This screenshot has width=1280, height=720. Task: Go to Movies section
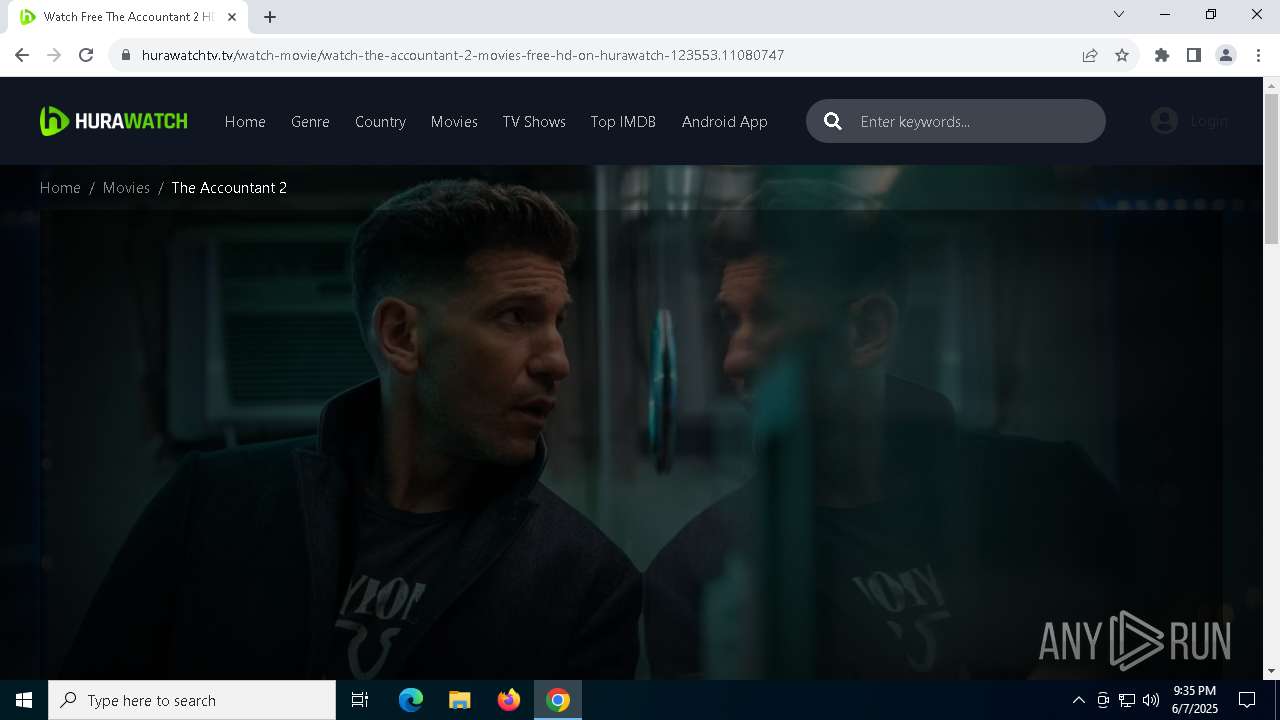pyautogui.click(x=454, y=121)
